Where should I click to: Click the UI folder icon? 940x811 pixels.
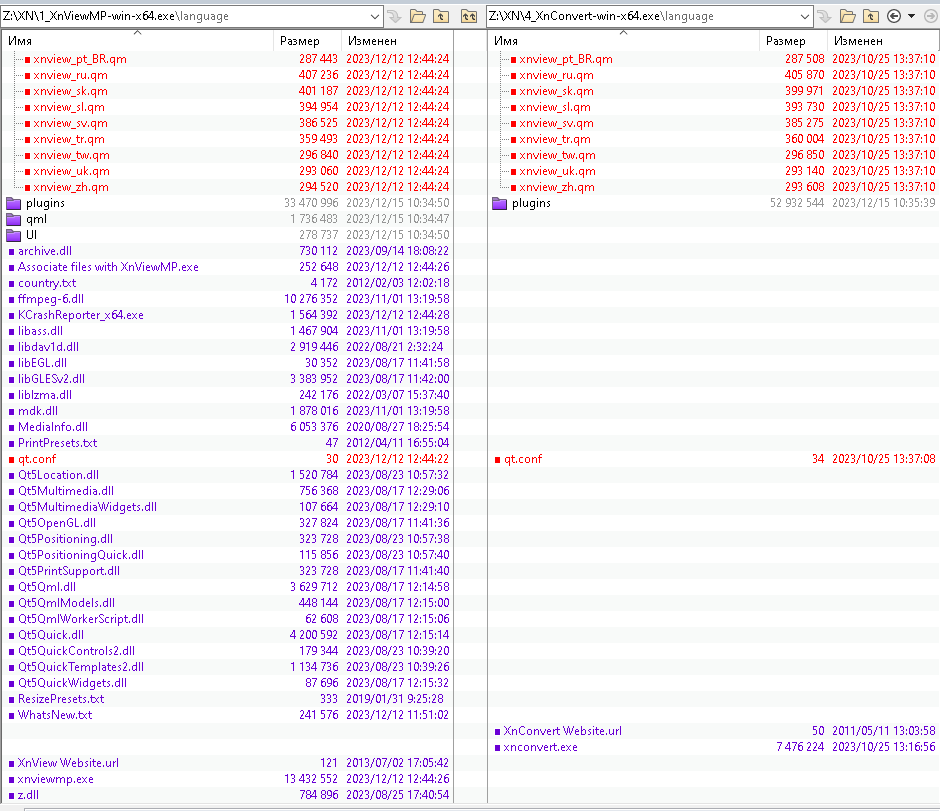click(x=14, y=235)
